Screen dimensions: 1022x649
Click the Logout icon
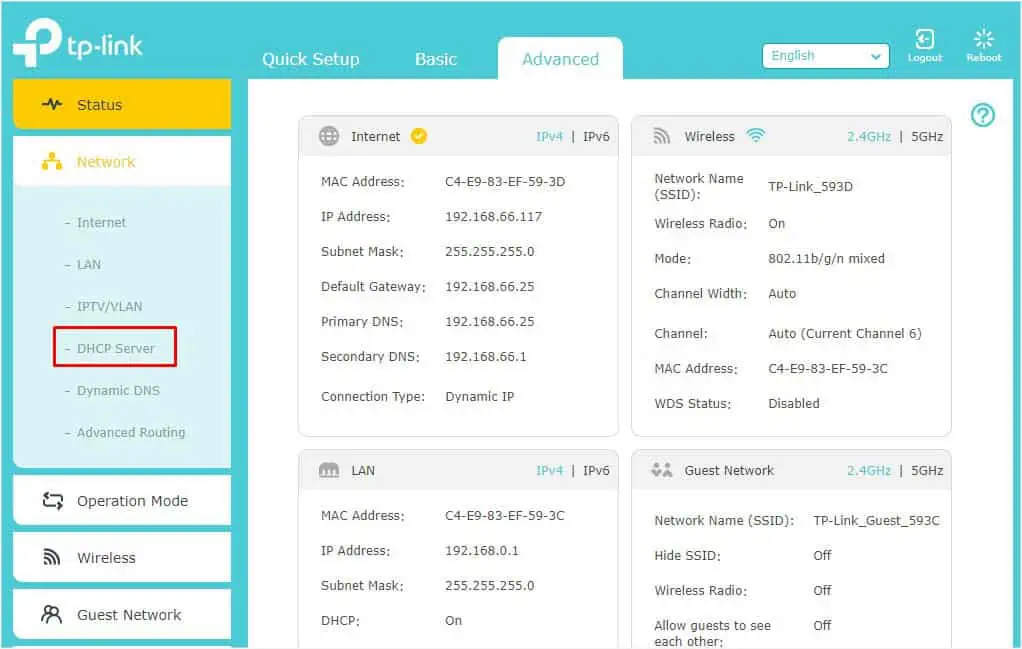pyautogui.click(x=924, y=41)
